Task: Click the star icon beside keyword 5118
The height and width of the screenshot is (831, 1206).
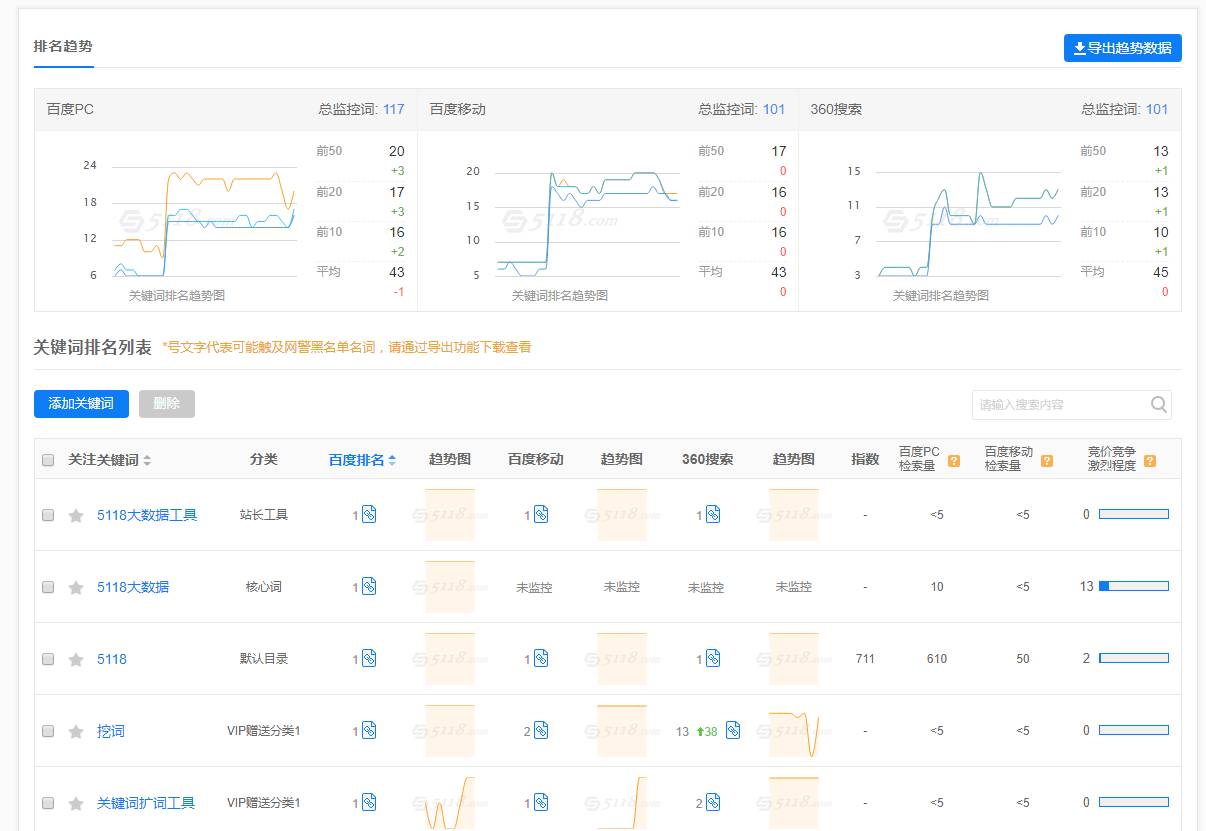Action: click(75, 660)
